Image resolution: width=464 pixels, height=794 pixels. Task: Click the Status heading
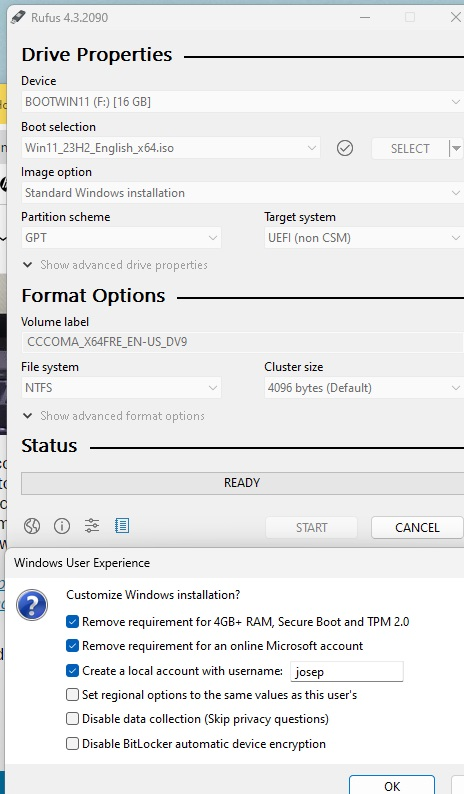(49, 446)
